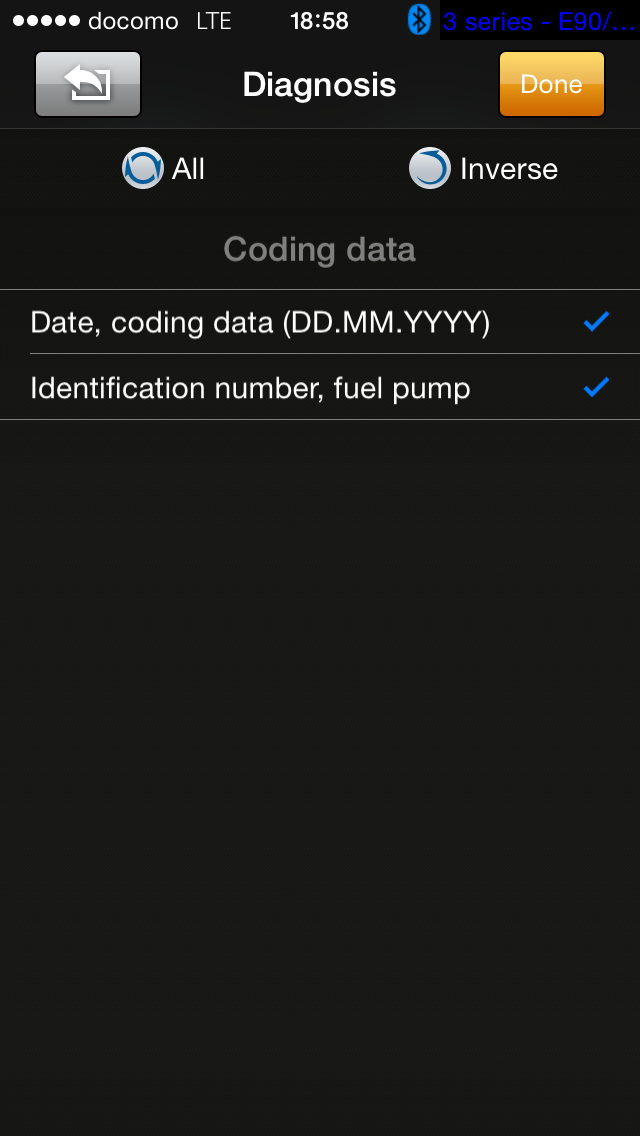This screenshot has height=1136, width=640.
Task: Tap the "Inverse" text label
Action: [x=508, y=169]
